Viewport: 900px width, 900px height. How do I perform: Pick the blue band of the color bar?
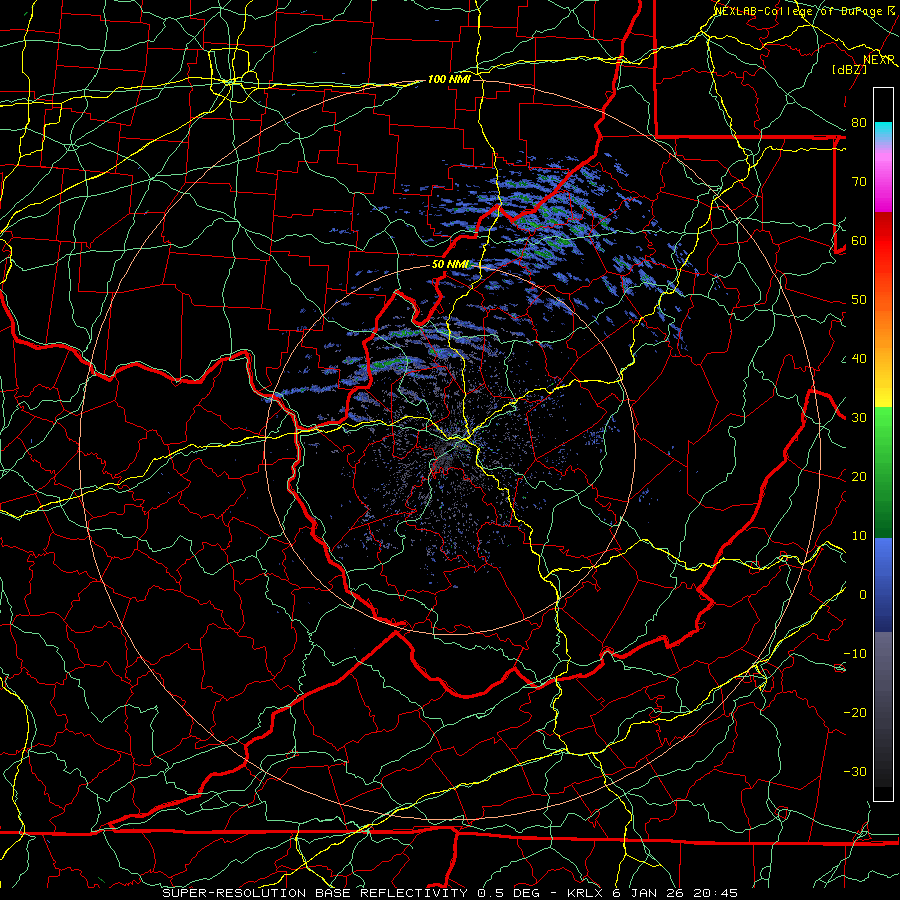883,585
